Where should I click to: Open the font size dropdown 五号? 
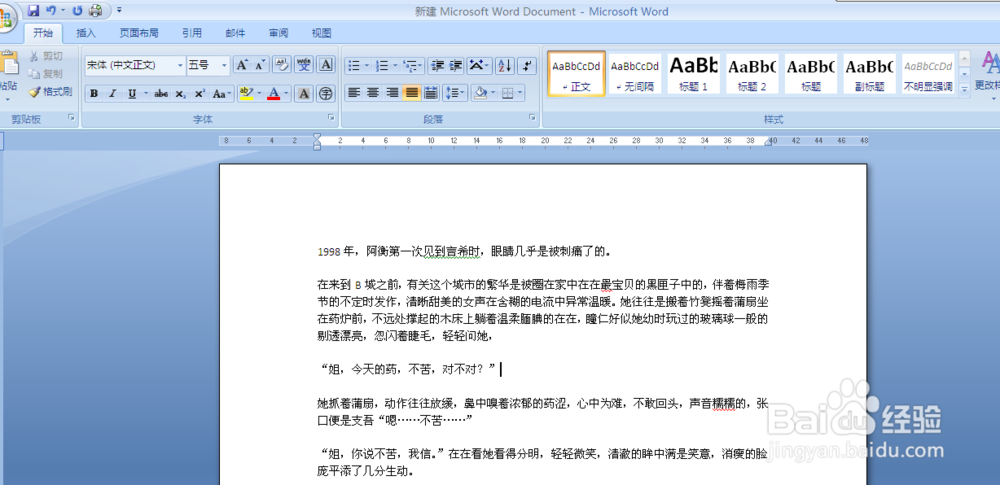[x=224, y=65]
